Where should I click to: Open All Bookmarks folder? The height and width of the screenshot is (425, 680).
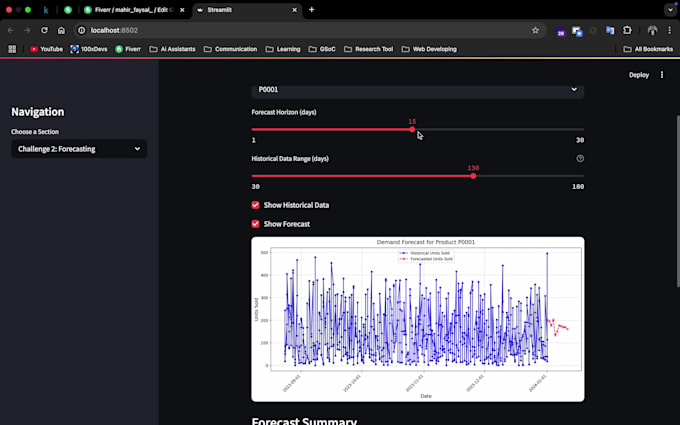coord(648,49)
